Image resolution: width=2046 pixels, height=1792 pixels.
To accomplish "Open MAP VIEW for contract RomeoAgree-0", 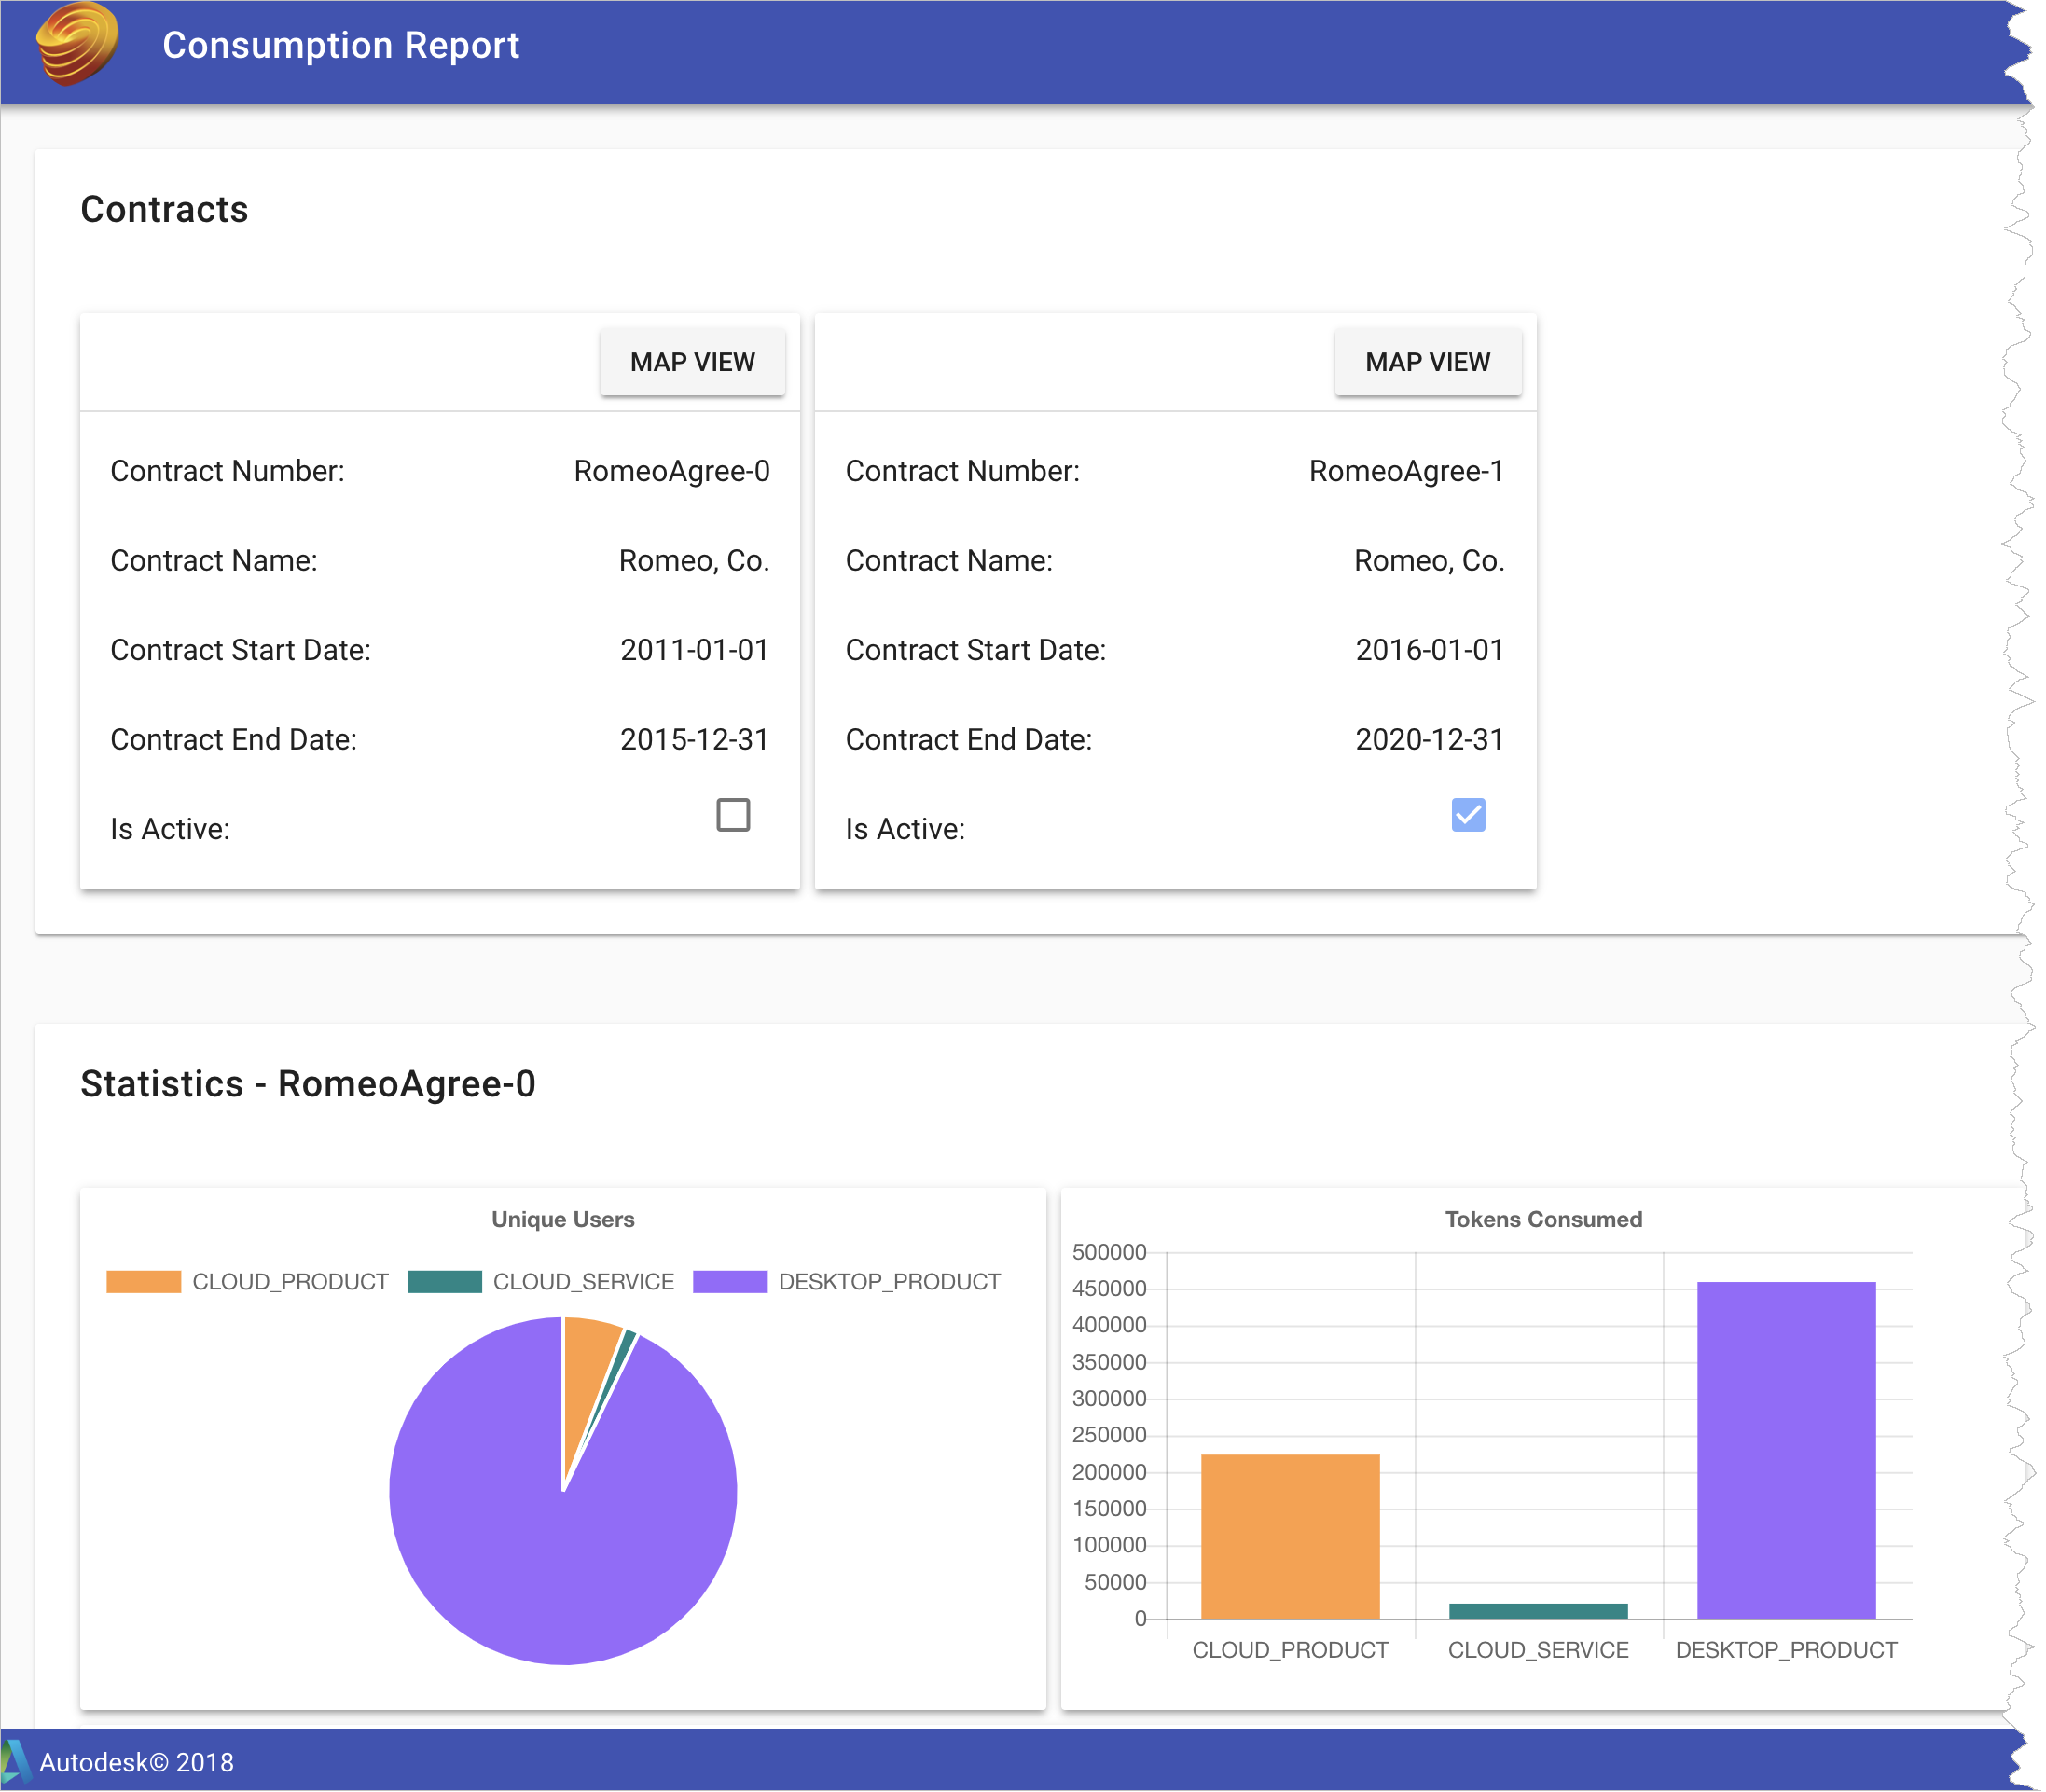I will [x=693, y=361].
